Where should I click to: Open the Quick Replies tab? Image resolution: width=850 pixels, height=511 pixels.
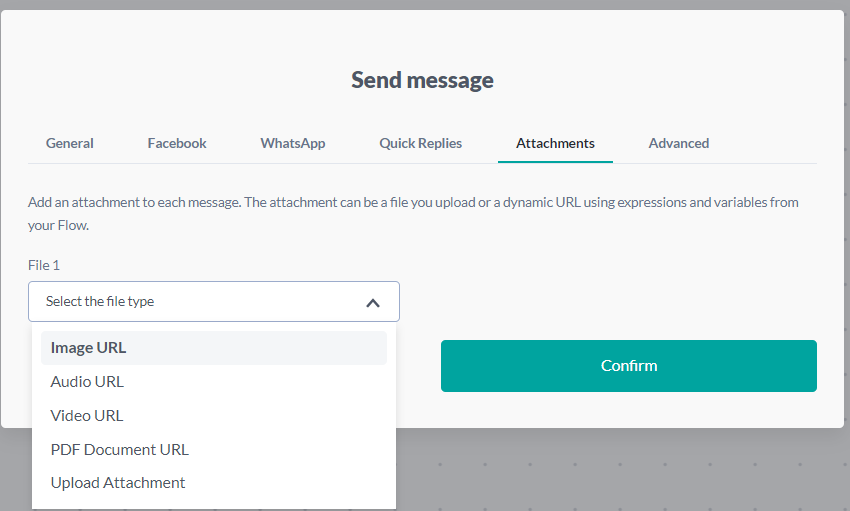pyautogui.click(x=420, y=143)
